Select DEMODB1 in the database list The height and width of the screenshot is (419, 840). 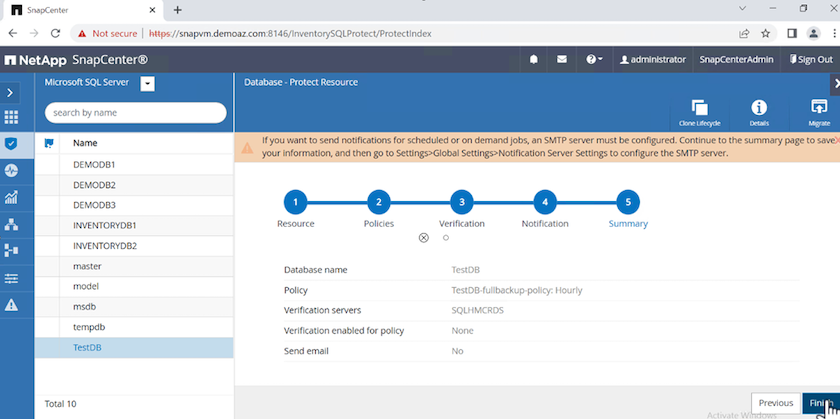click(x=134, y=164)
